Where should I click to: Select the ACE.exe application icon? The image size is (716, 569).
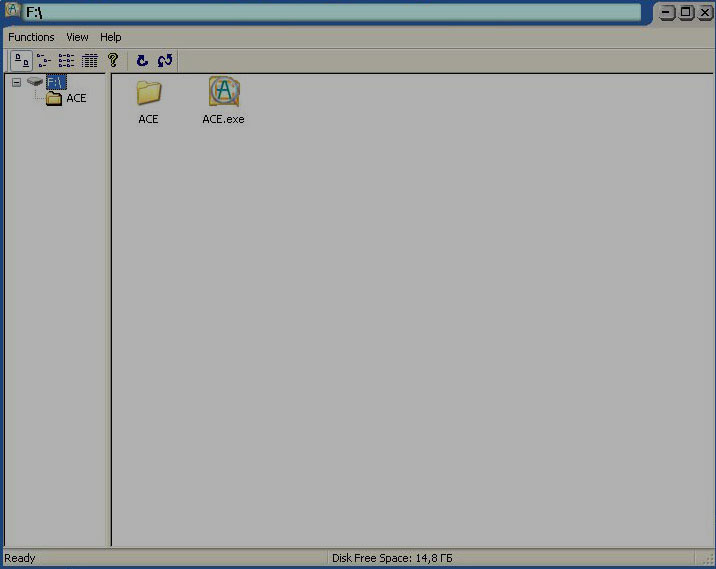click(223, 93)
